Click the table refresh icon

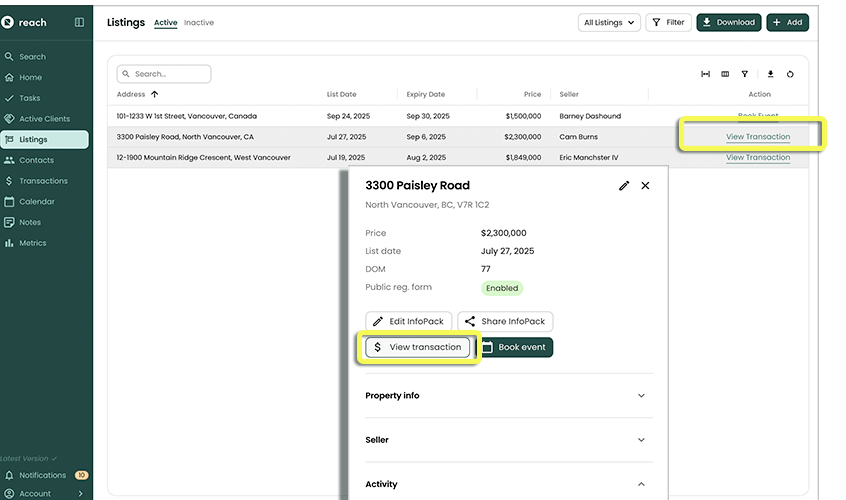(x=790, y=74)
